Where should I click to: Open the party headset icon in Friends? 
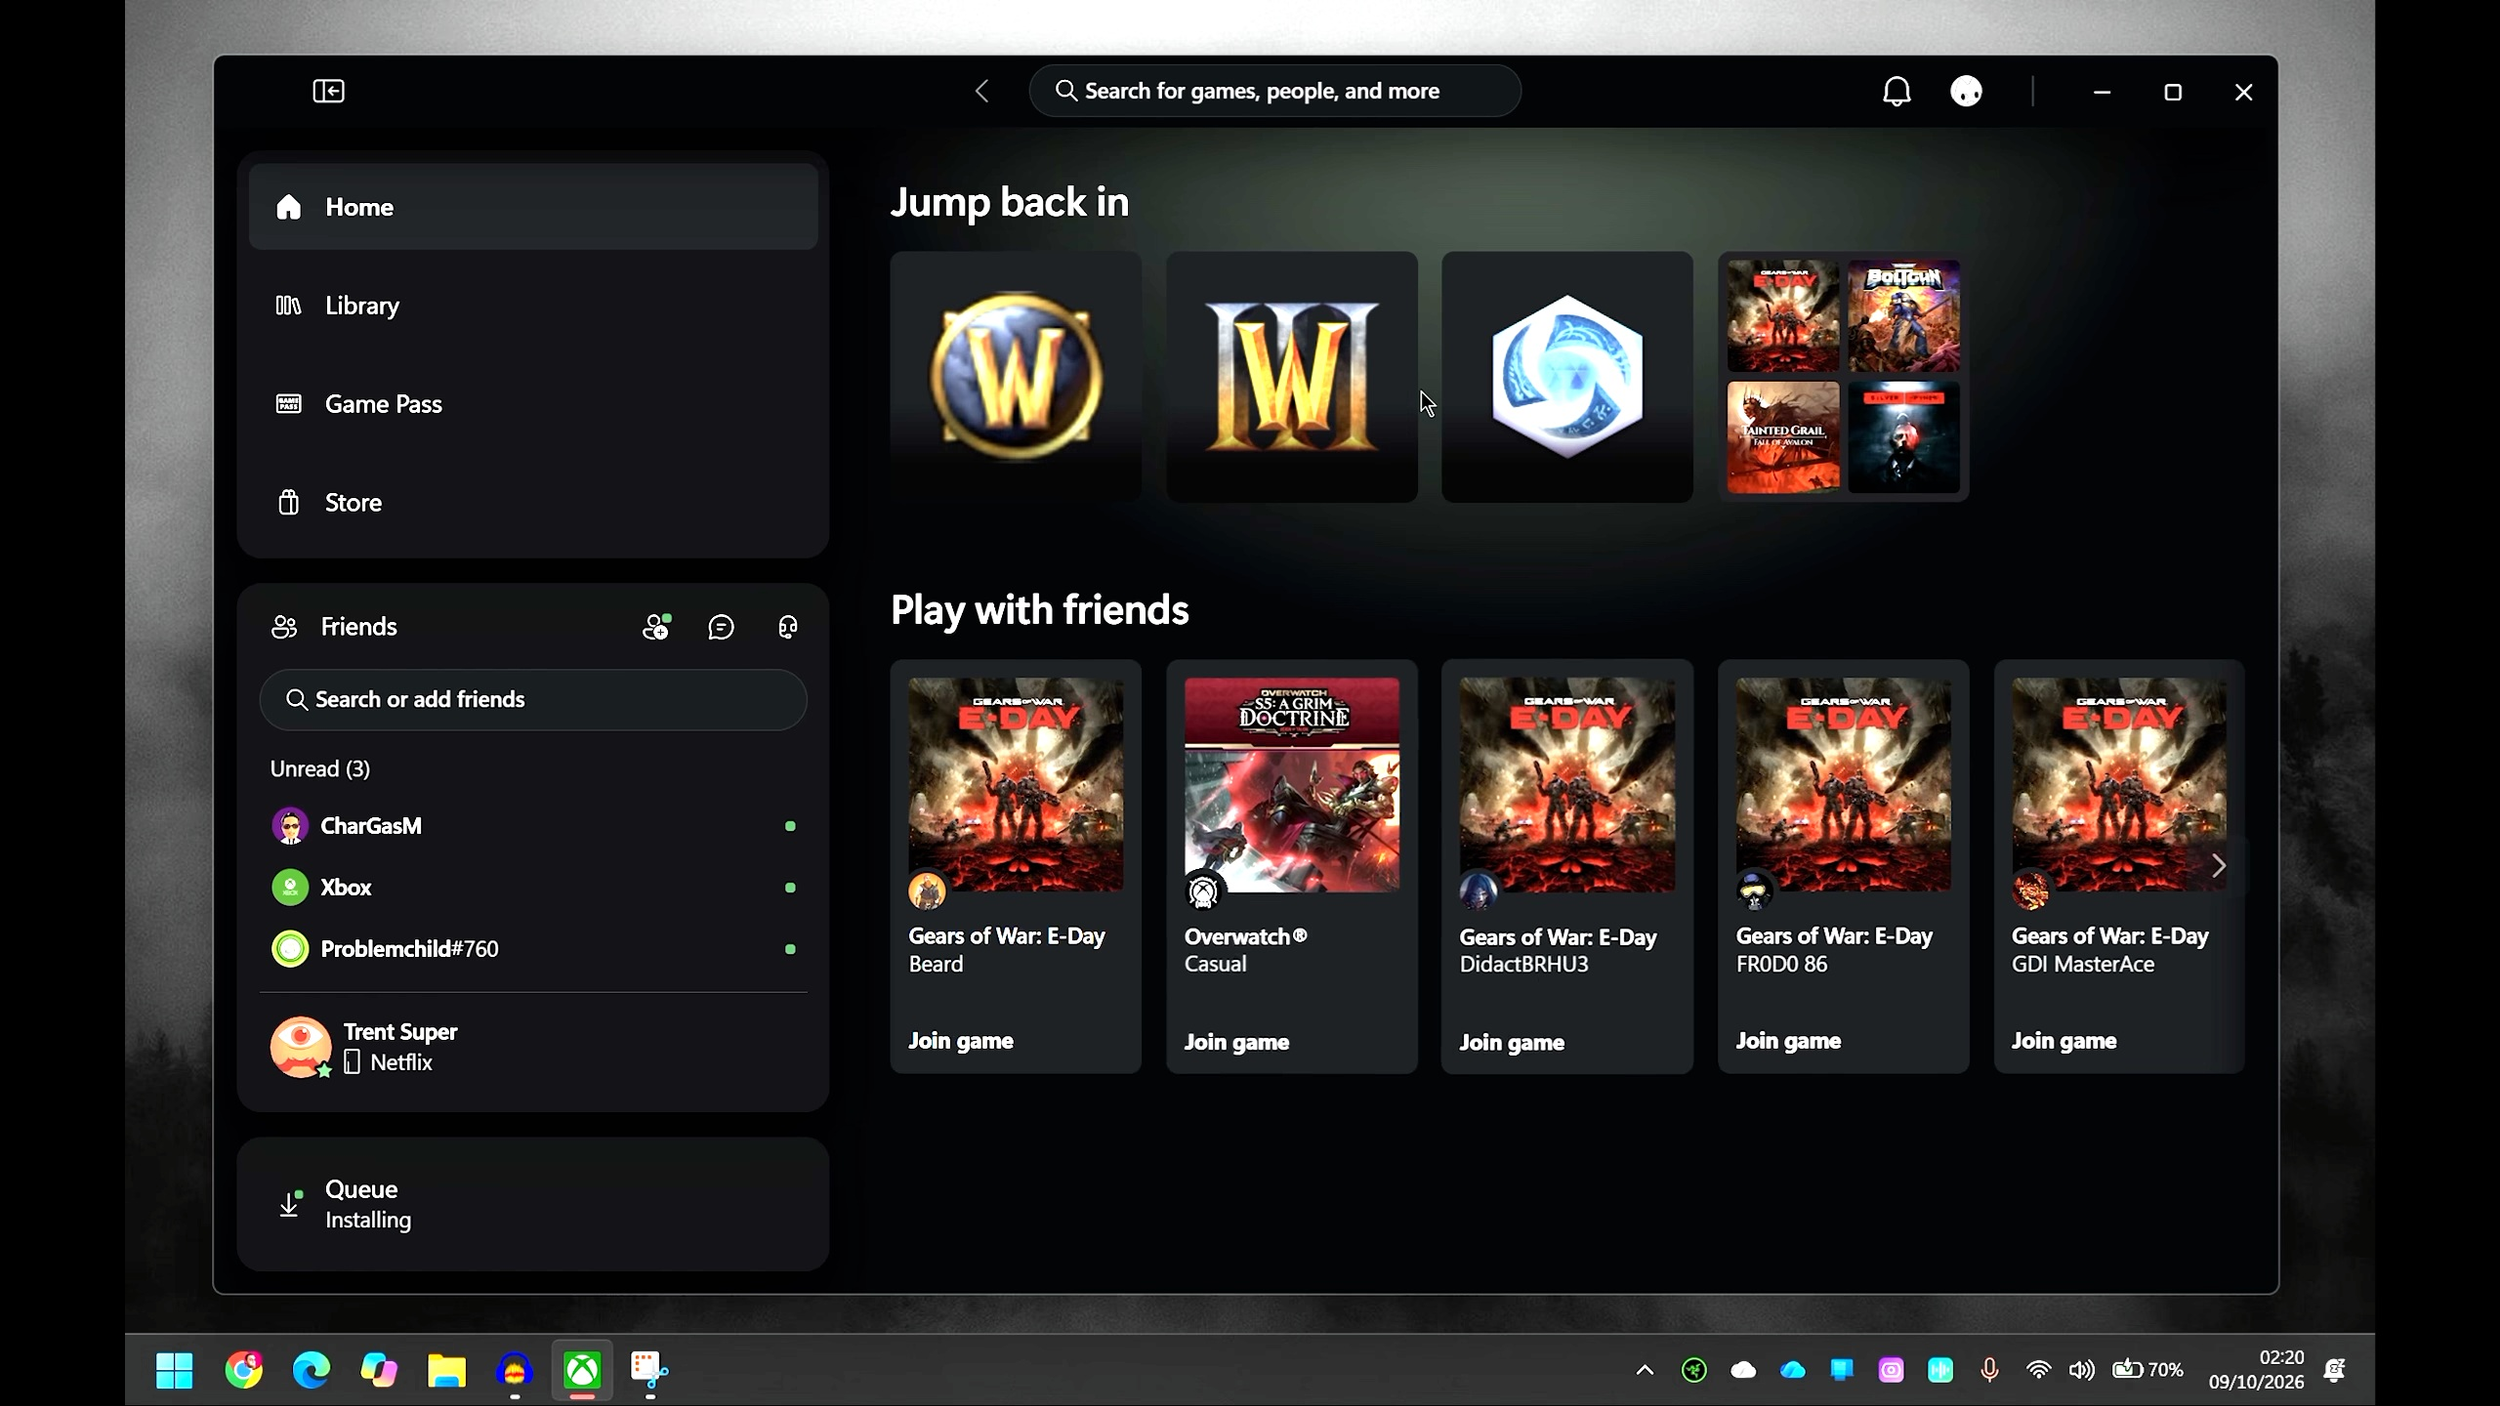tap(788, 627)
